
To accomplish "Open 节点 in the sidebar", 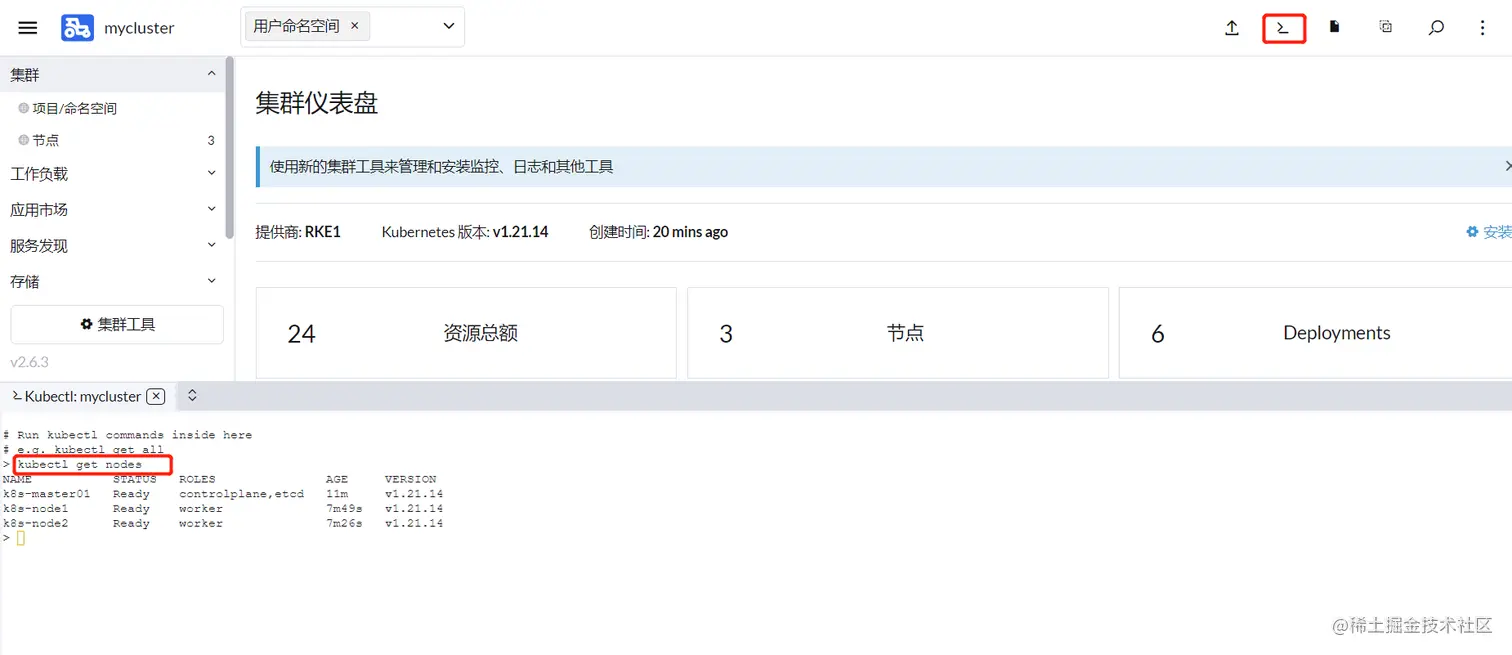I will pos(46,140).
